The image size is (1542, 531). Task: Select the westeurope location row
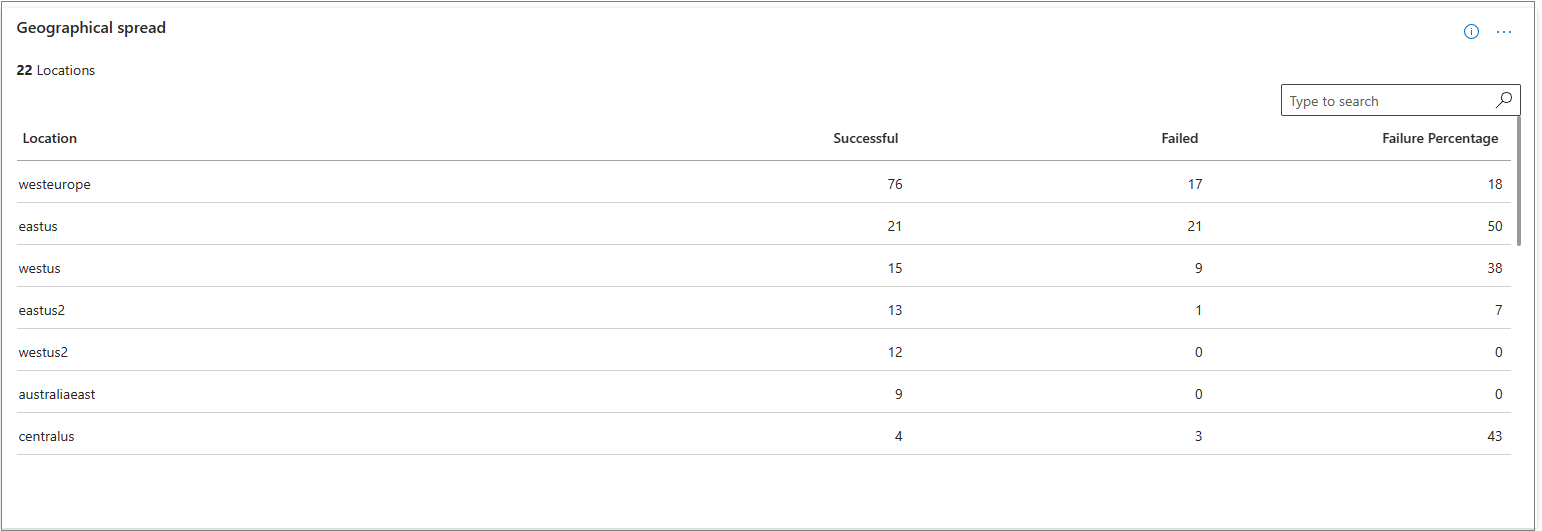[x=55, y=184]
